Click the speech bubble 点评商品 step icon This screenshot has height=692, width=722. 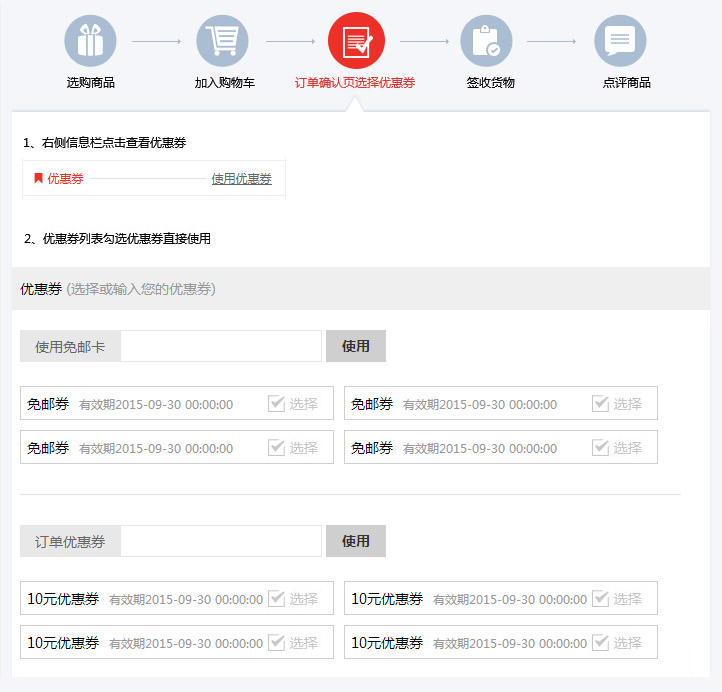620,41
